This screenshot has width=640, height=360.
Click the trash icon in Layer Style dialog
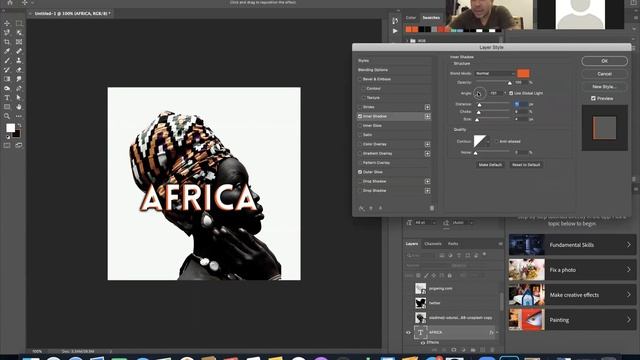432,208
